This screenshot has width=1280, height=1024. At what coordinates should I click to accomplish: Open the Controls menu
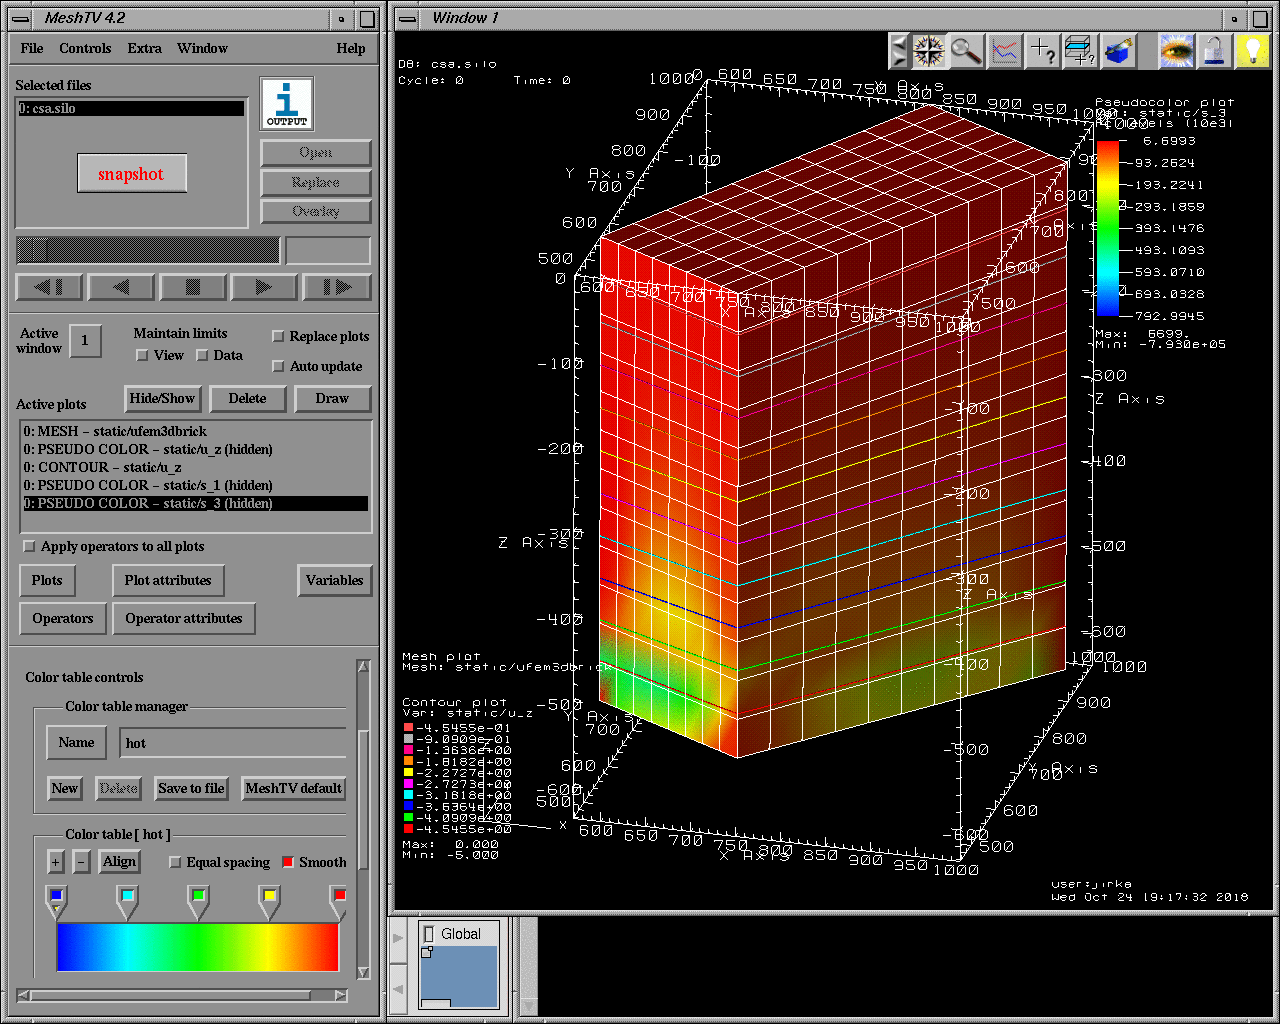pyautogui.click(x=85, y=48)
